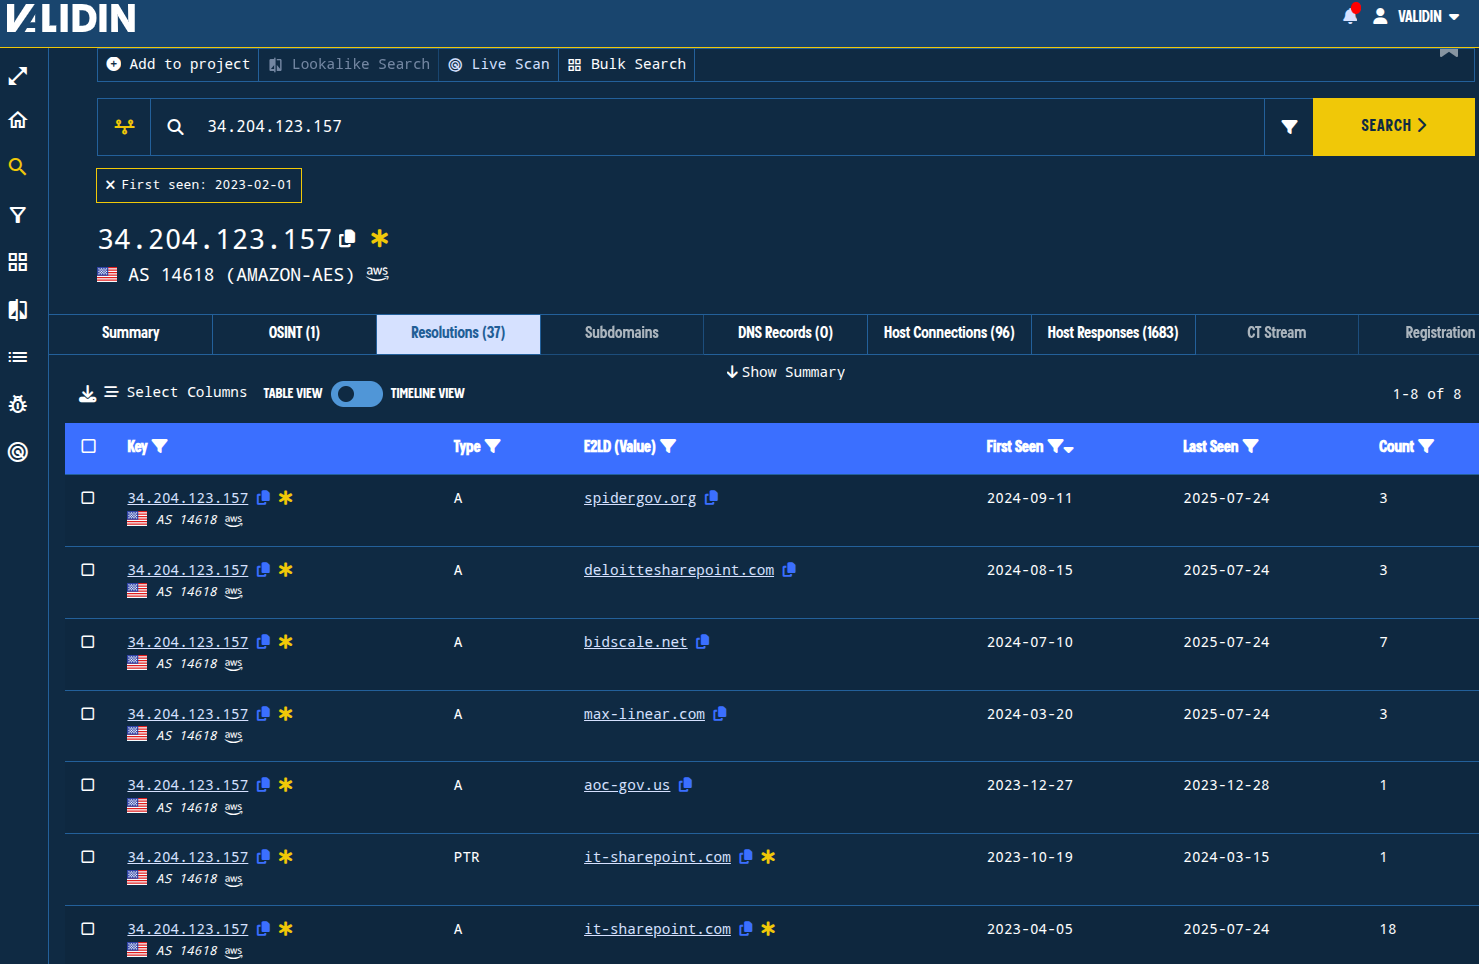
Task: Click Add to project
Action: 178,64
